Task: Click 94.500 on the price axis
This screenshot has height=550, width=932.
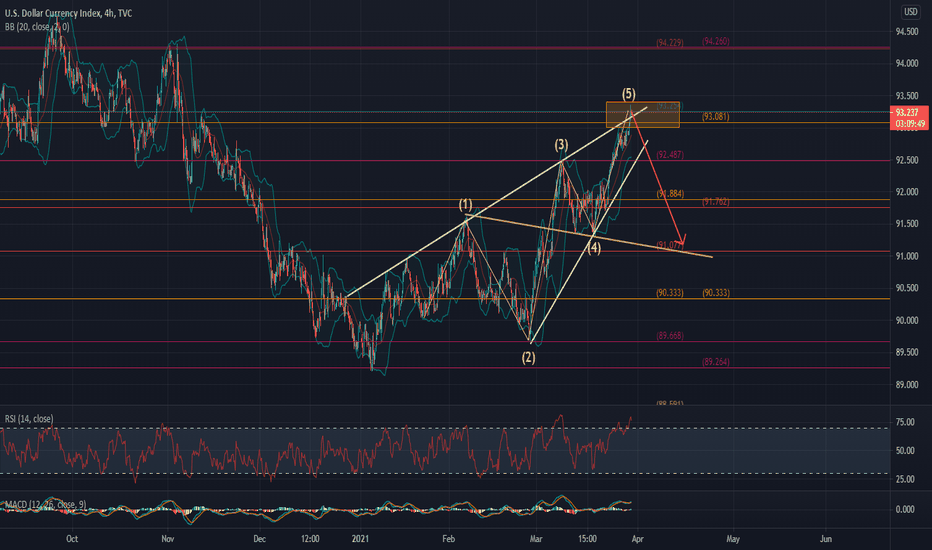Action: pos(907,32)
